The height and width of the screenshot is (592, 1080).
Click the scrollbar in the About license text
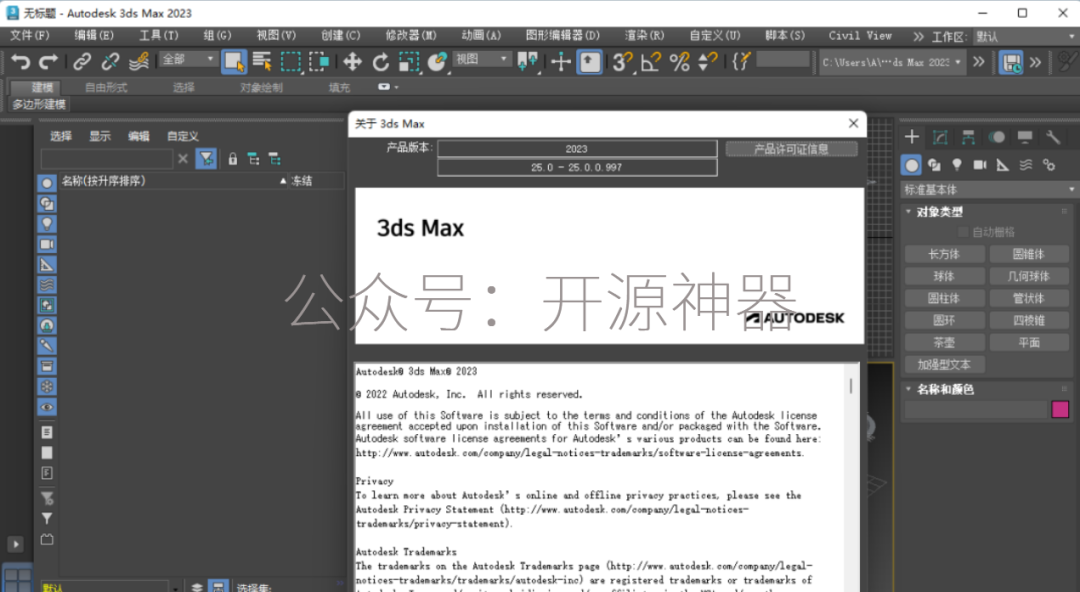tap(851, 385)
